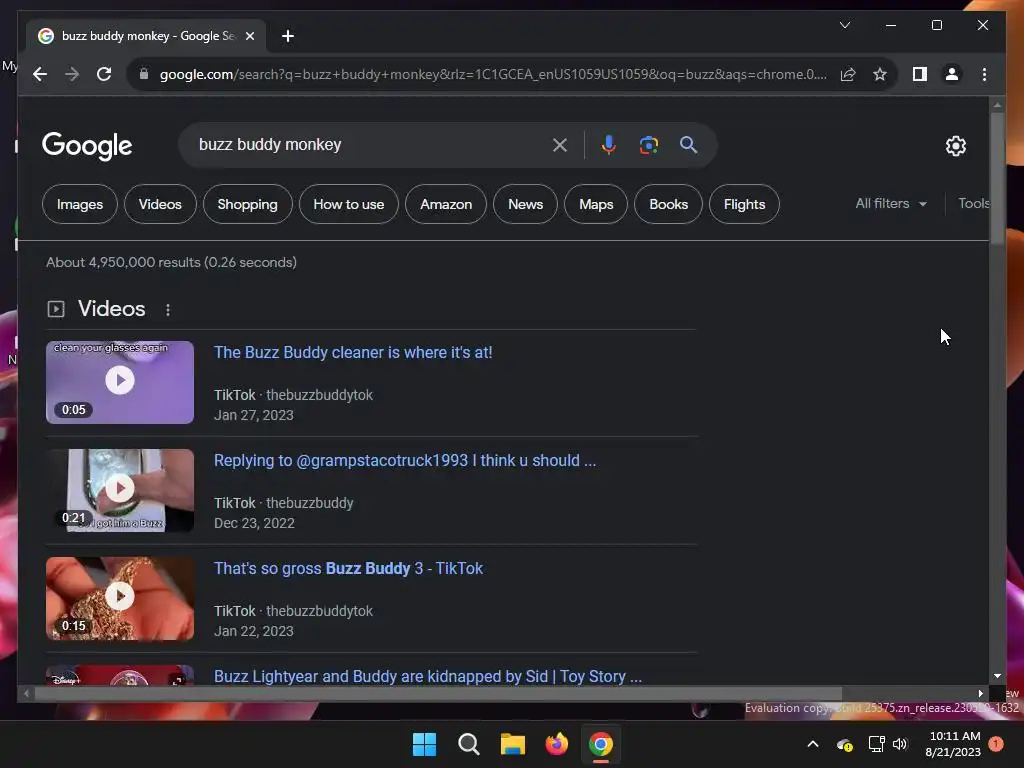
Task: Play the 0:15 video thumbnail
Action: point(120,598)
